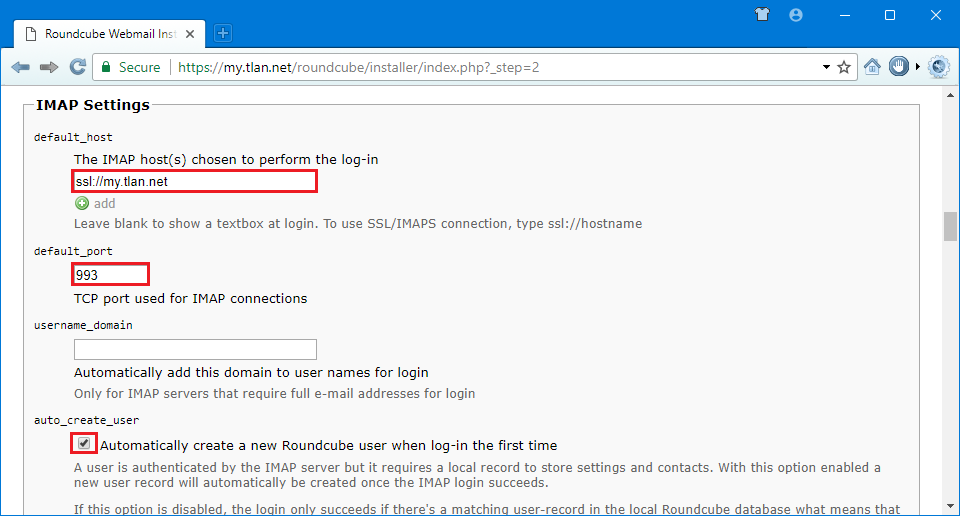The image size is (960, 516).
Task: Click 'Automatically add this domain' description
Action: pos(251,373)
